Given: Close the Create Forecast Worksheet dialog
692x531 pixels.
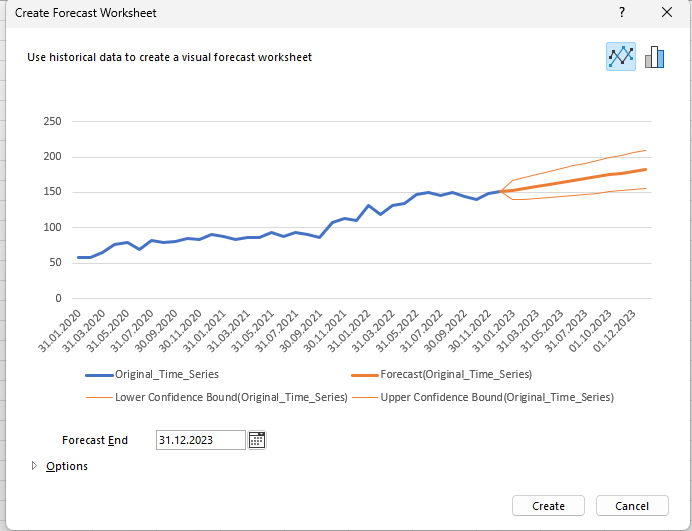Looking at the screenshot, I should click(x=667, y=12).
